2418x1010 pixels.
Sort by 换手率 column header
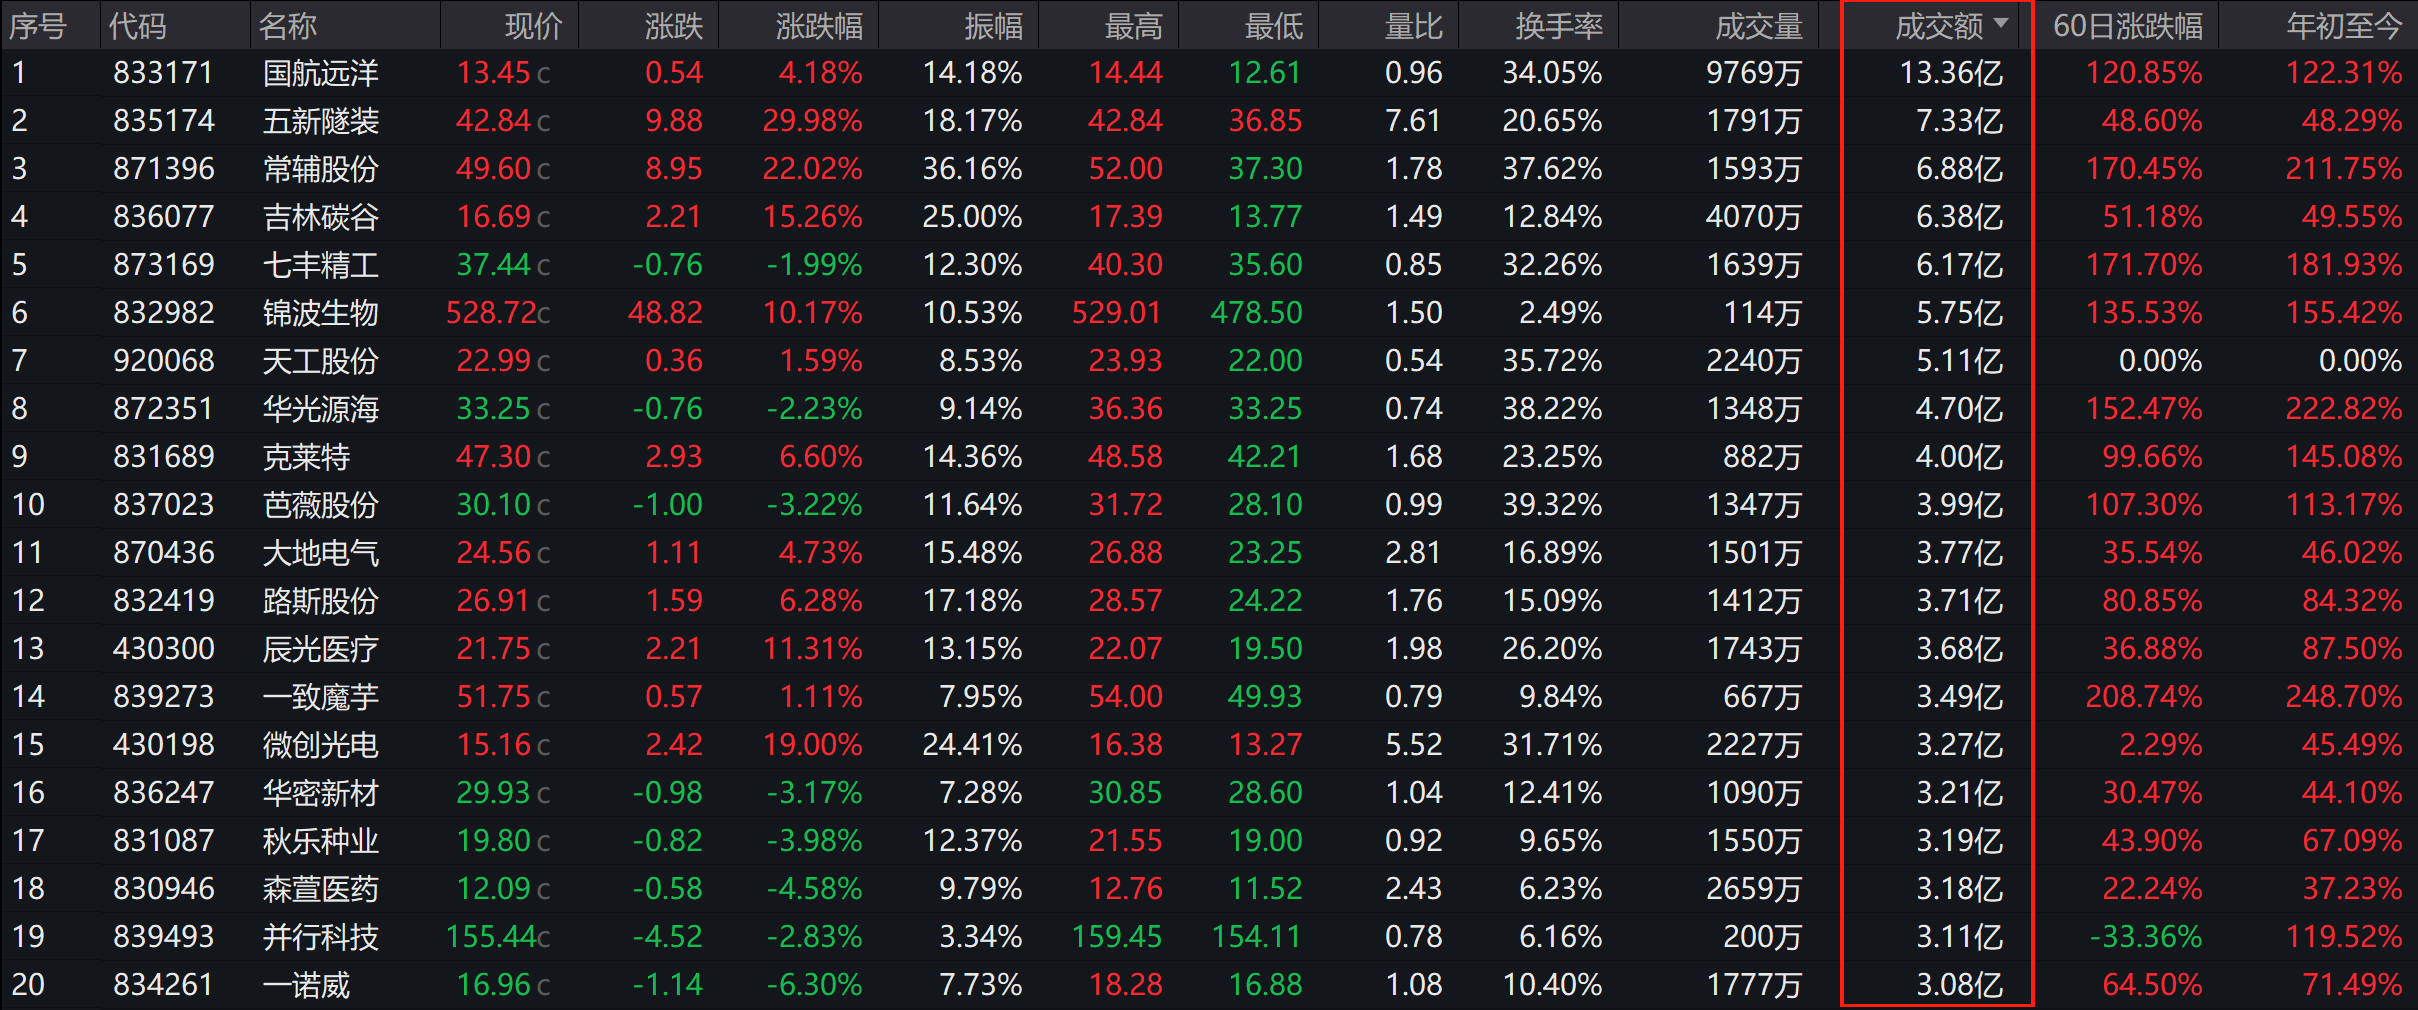[1560, 26]
